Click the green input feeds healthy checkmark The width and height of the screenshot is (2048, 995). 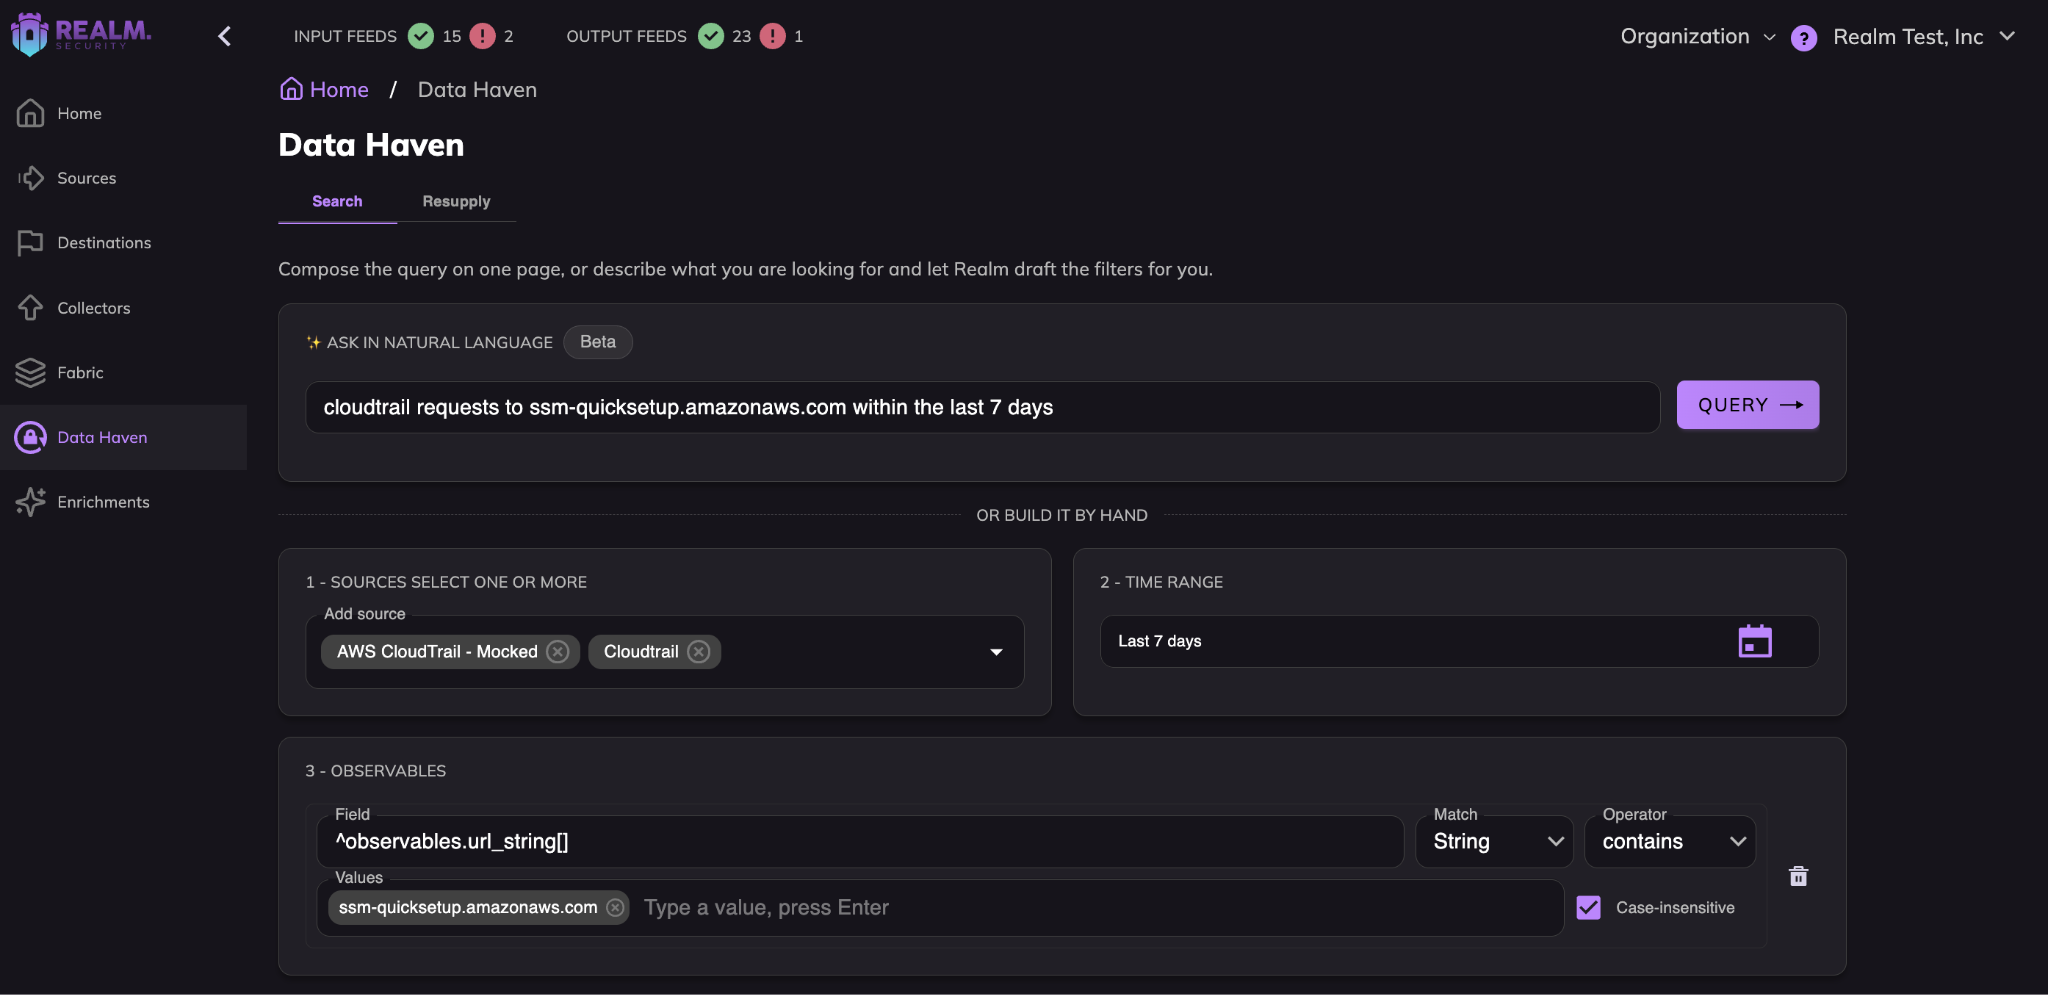tap(421, 36)
